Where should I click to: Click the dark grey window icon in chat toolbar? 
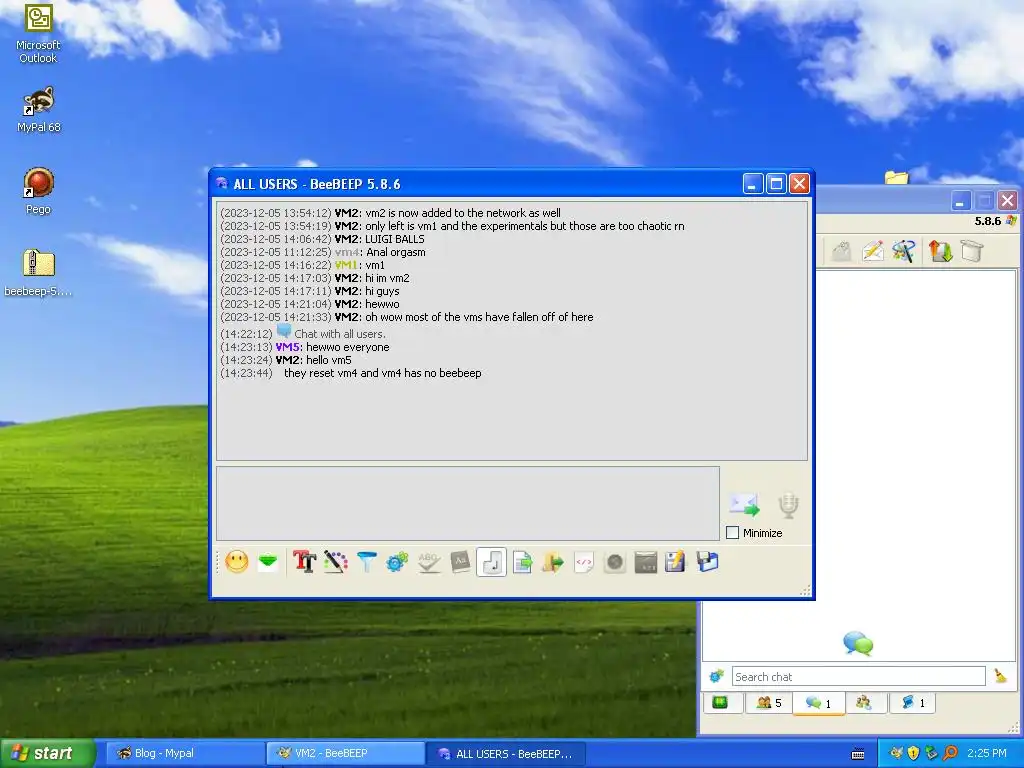click(645, 562)
